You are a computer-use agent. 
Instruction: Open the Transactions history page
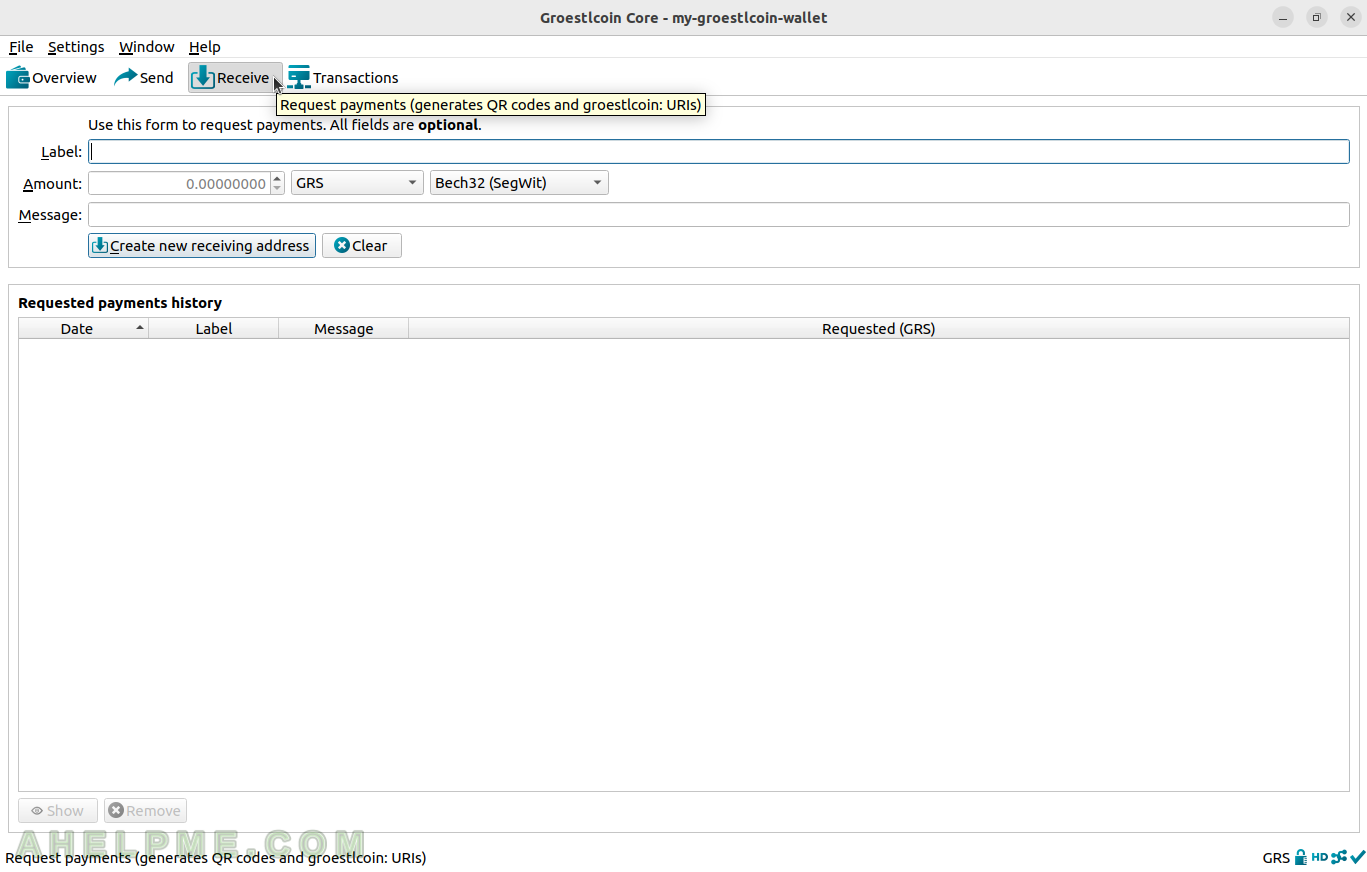pos(343,78)
